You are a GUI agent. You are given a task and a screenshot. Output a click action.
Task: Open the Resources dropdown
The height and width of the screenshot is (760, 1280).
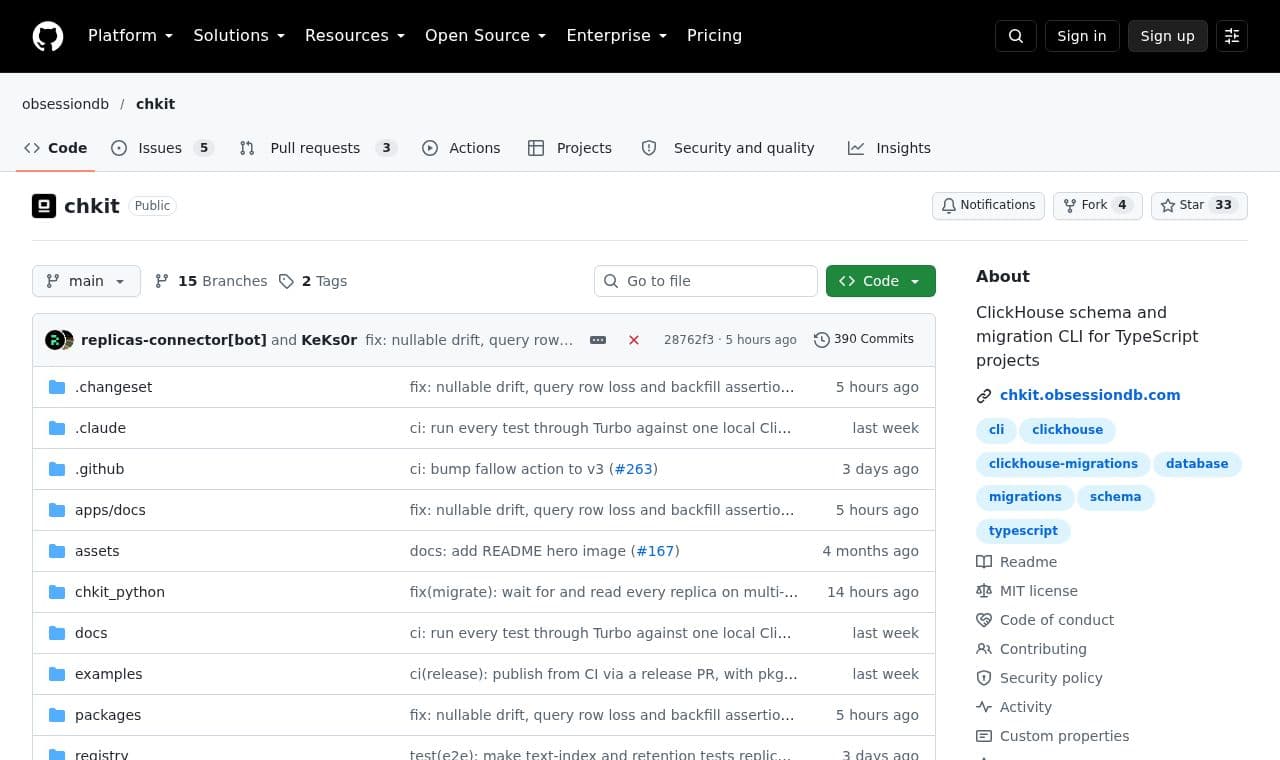[355, 36]
